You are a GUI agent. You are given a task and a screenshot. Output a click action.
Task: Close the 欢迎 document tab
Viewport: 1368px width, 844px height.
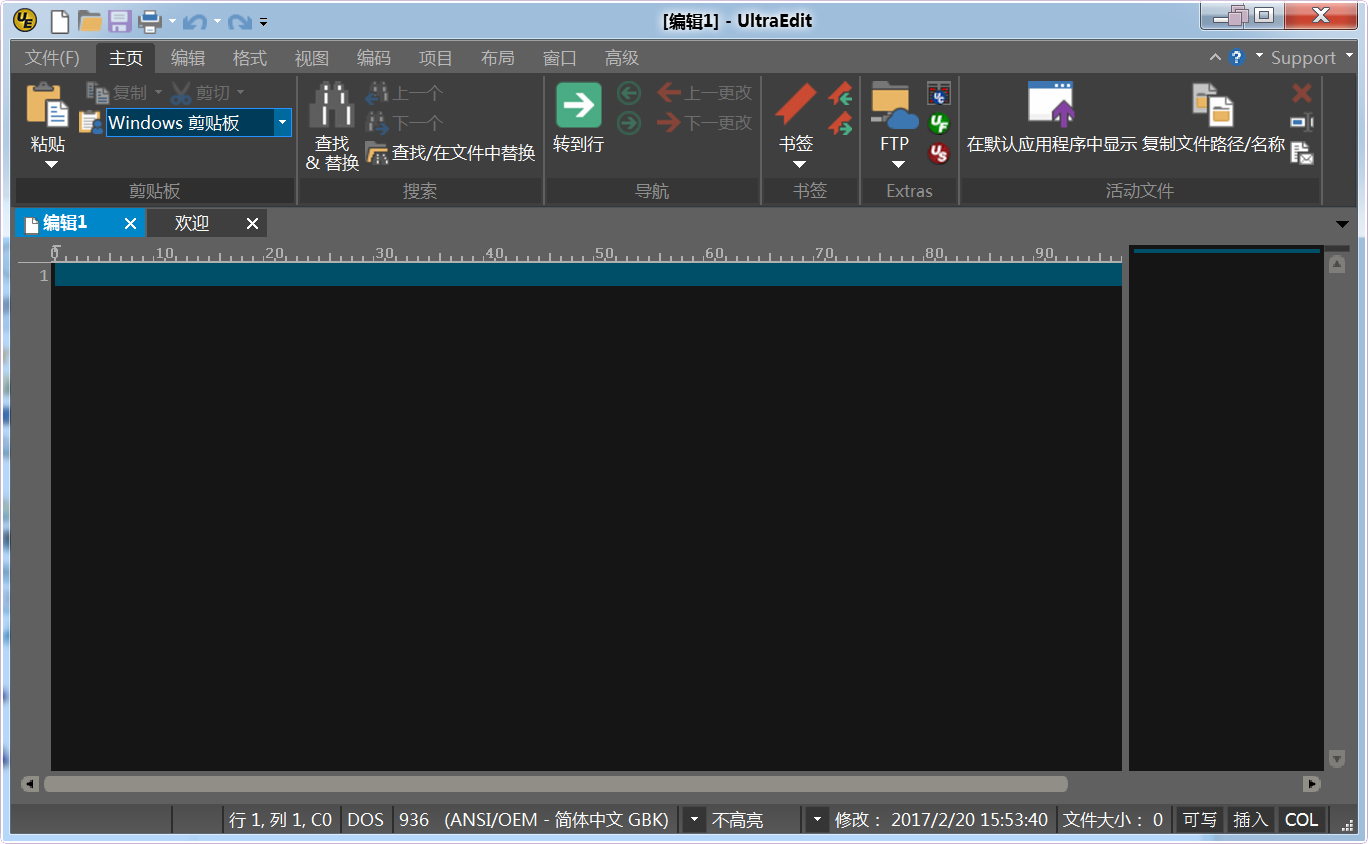[x=252, y=223]
